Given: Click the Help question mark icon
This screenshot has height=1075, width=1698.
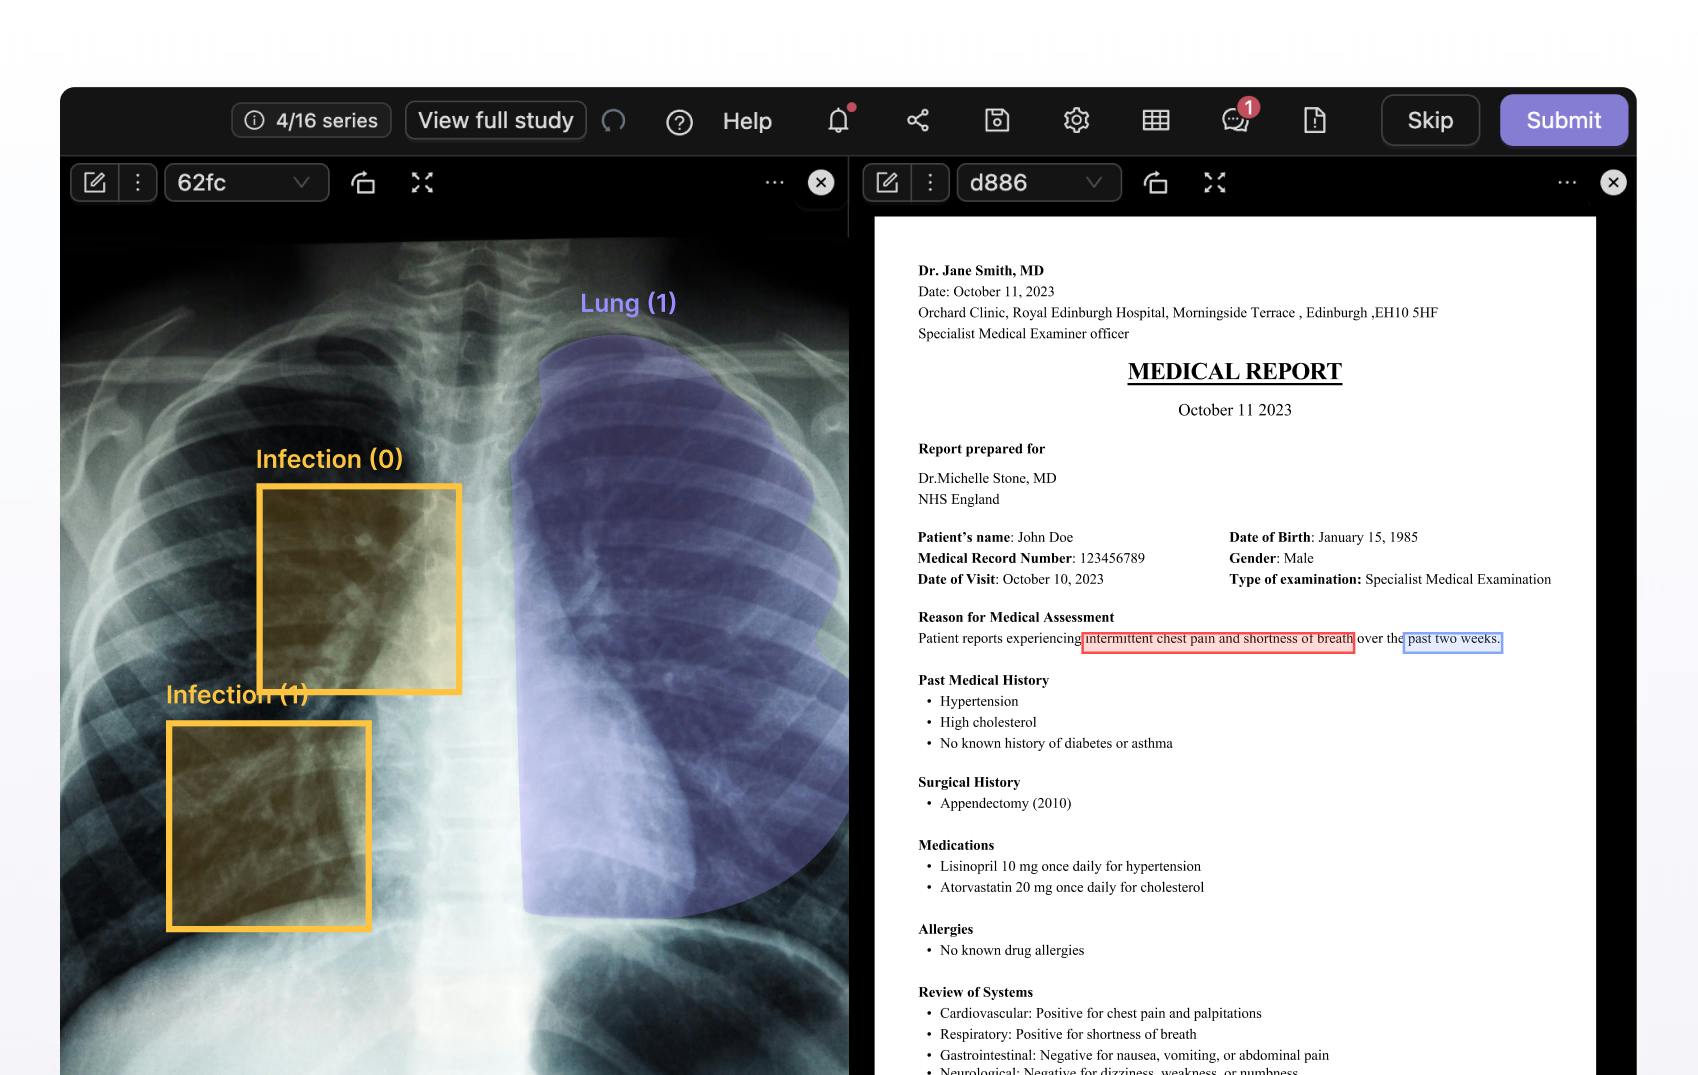Looking at the screenshot, I should click(680, 121).
